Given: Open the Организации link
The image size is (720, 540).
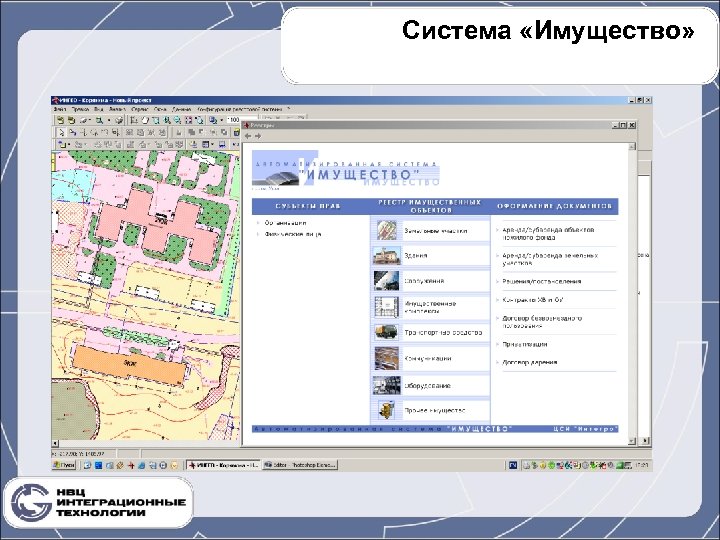Looking at the screenshot, I should click(285, 223).
